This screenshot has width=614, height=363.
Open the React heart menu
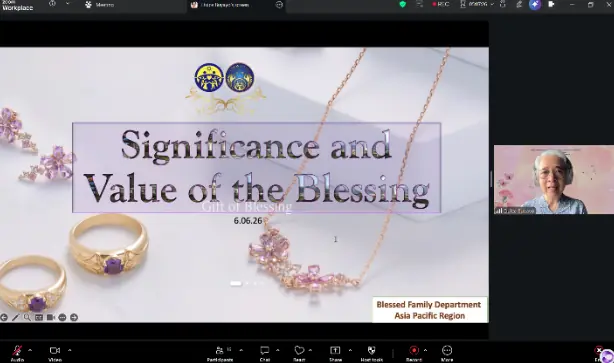coord(299,352)
